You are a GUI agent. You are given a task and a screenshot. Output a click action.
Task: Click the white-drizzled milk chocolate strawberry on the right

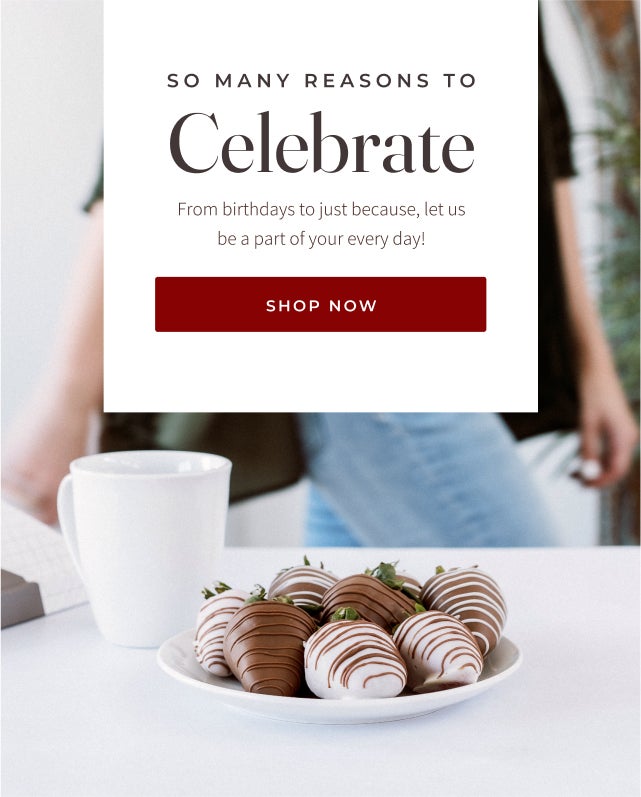[x=464, y=605]
